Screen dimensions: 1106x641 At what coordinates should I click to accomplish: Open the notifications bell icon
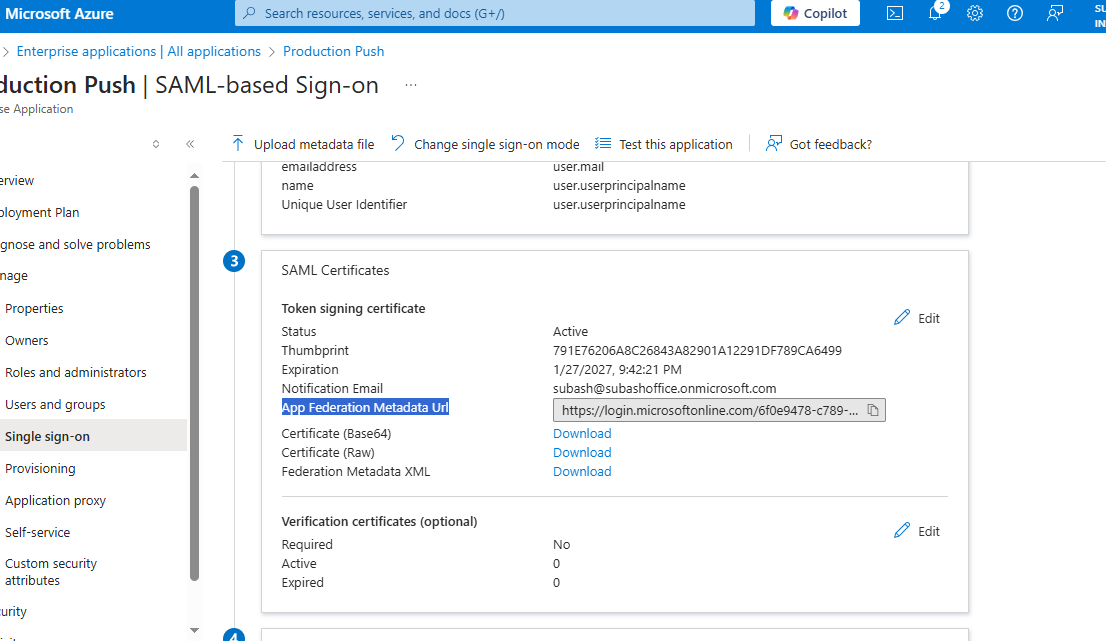point(935,12)
